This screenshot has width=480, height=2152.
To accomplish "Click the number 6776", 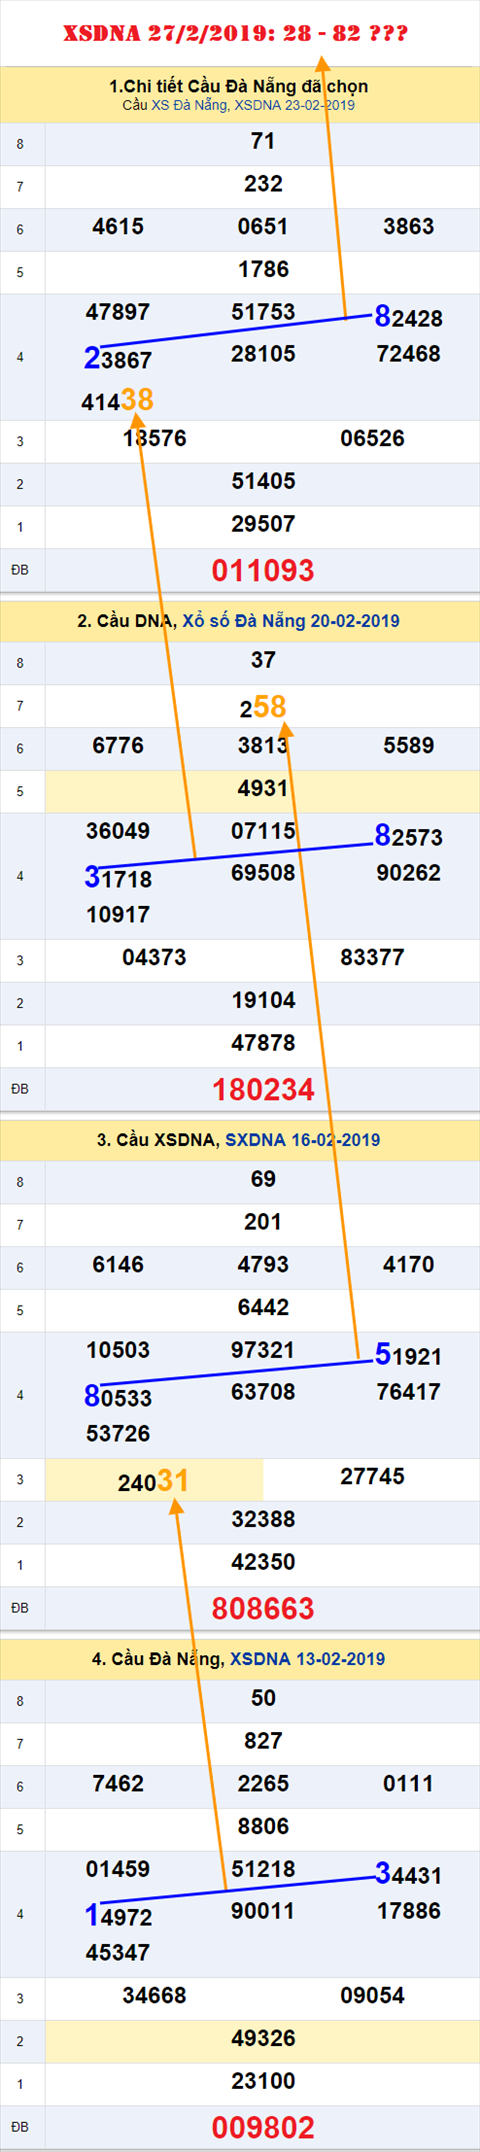I will [x=118, y=745].
